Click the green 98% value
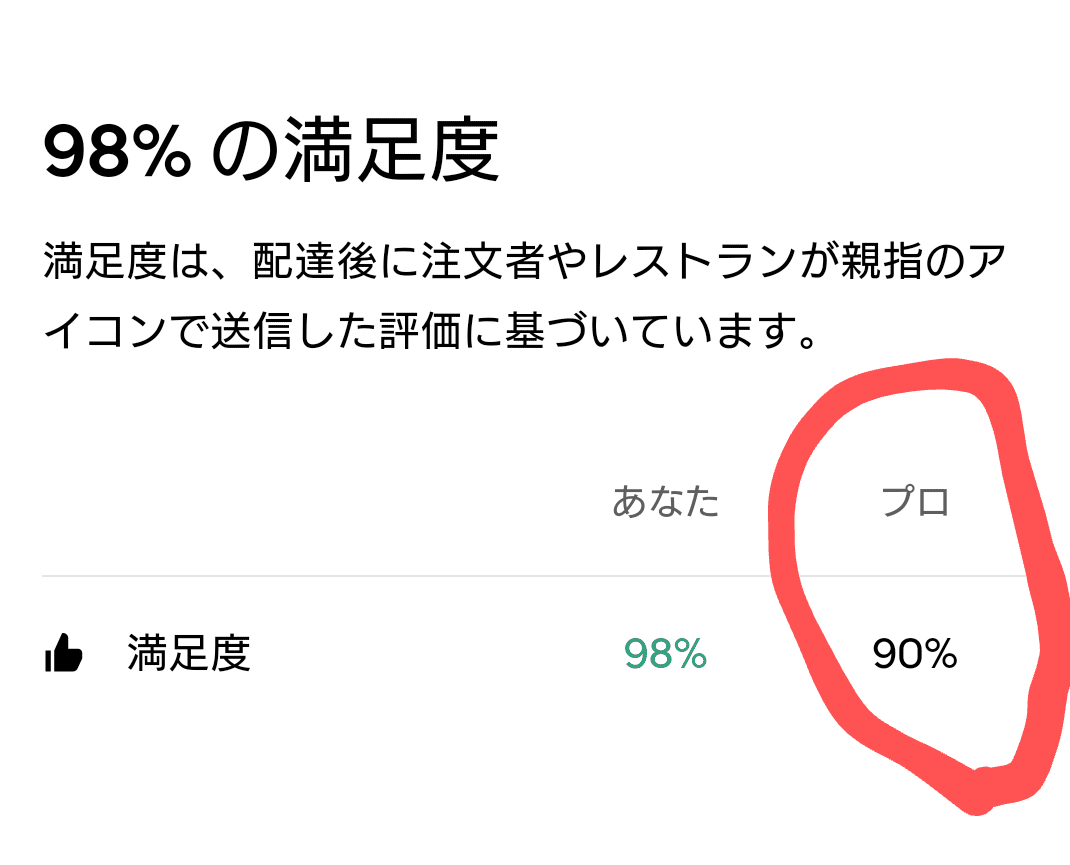 [666, 655]
